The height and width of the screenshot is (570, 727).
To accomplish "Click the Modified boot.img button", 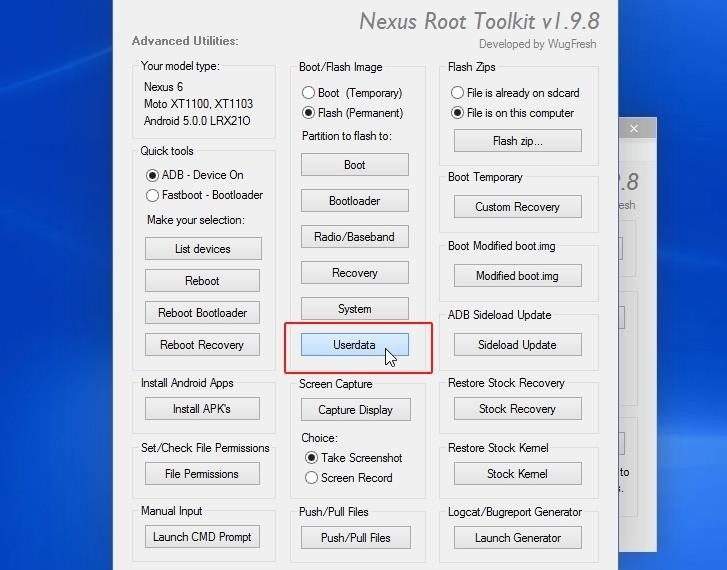I will (517, 275).
